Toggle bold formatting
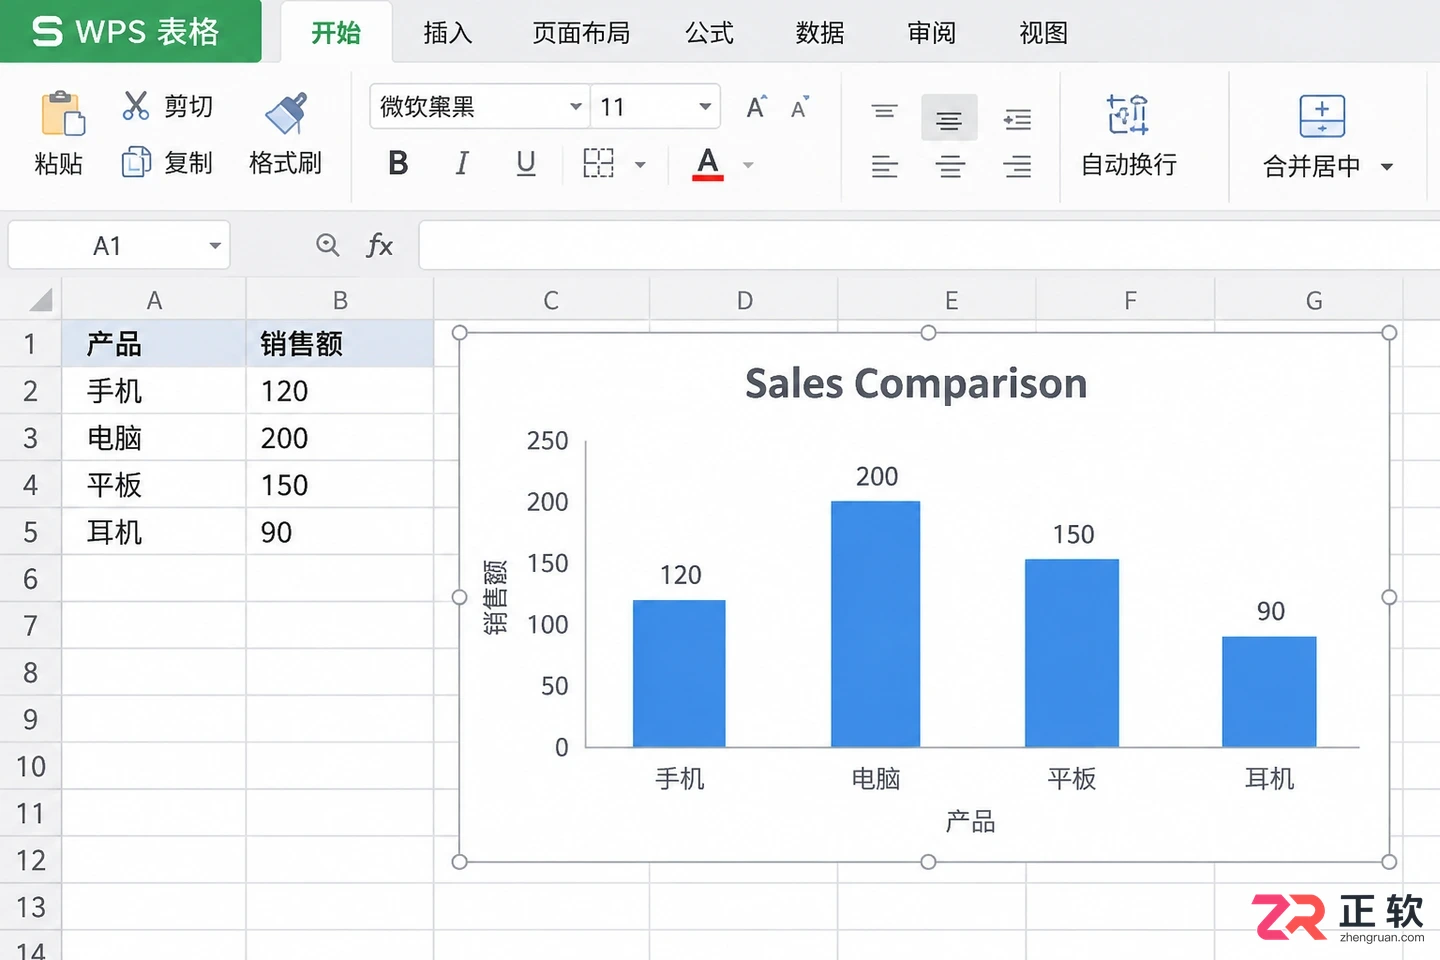The width and height of the screenshot is (1440, 960). 398,163
